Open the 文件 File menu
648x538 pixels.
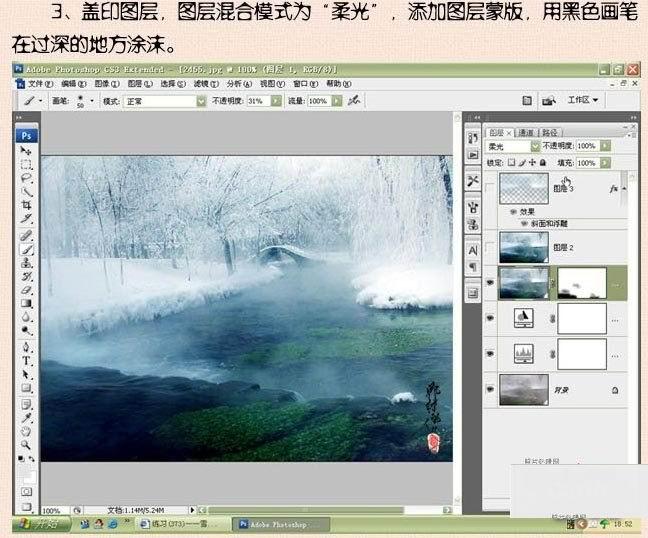click(40, 84)
